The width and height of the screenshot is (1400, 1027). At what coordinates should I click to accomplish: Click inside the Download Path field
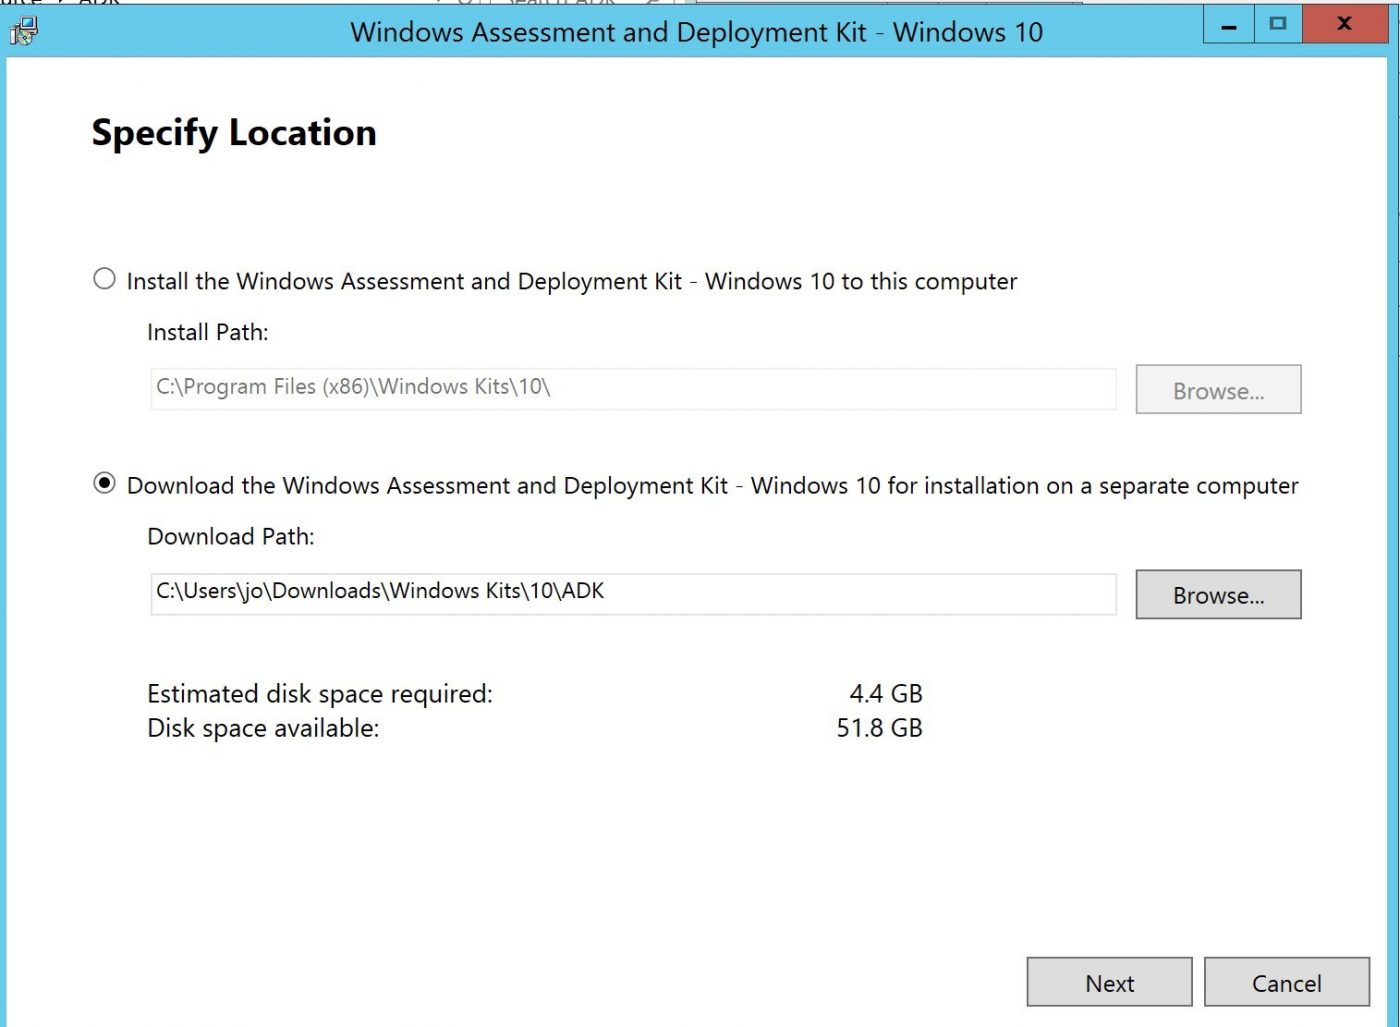tap(632, 592)
